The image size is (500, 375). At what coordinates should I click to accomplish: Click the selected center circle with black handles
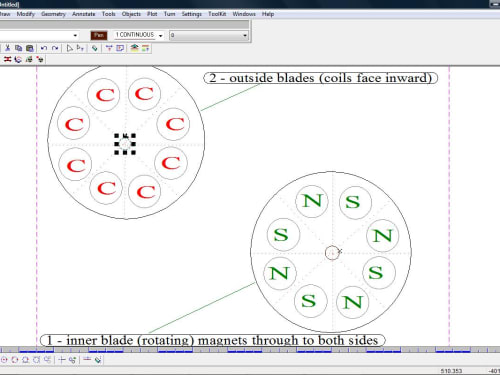coord(125,144)
